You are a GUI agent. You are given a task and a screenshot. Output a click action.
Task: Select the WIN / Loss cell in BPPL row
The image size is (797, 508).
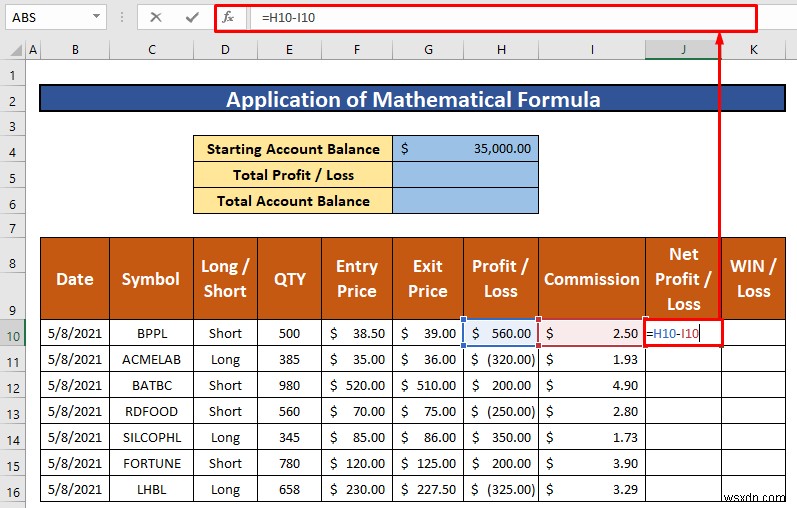click(x=753, y=334)
